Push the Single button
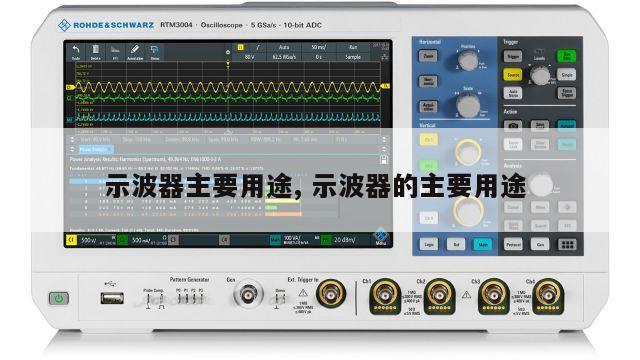Viewport: 640px width, 360px height. pos(567,75)
